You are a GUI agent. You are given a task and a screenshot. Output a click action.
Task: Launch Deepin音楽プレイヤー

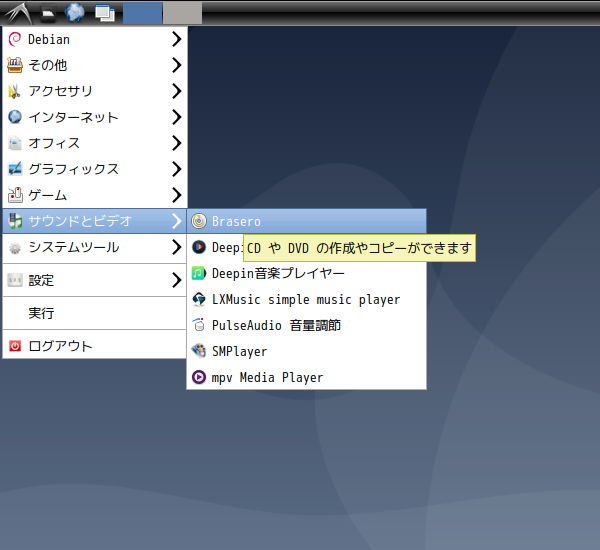[307, 273]
